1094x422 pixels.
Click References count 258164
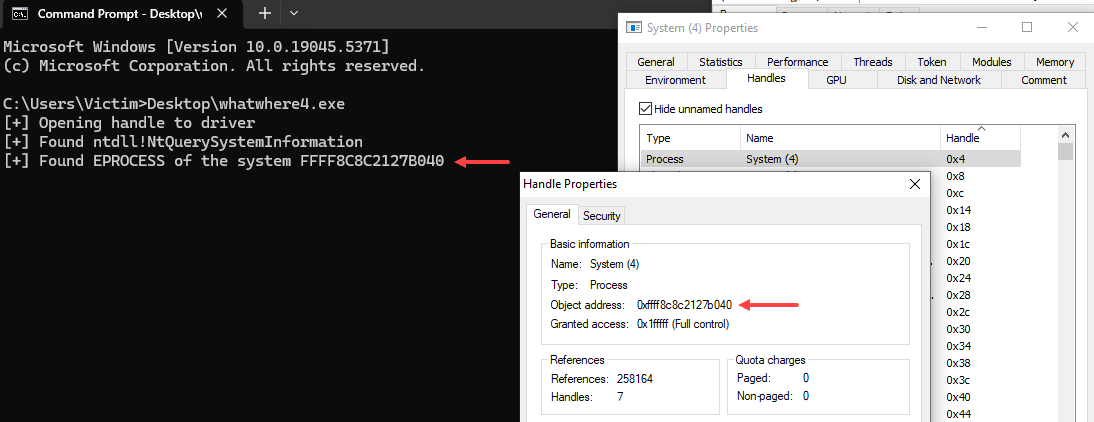635,379
